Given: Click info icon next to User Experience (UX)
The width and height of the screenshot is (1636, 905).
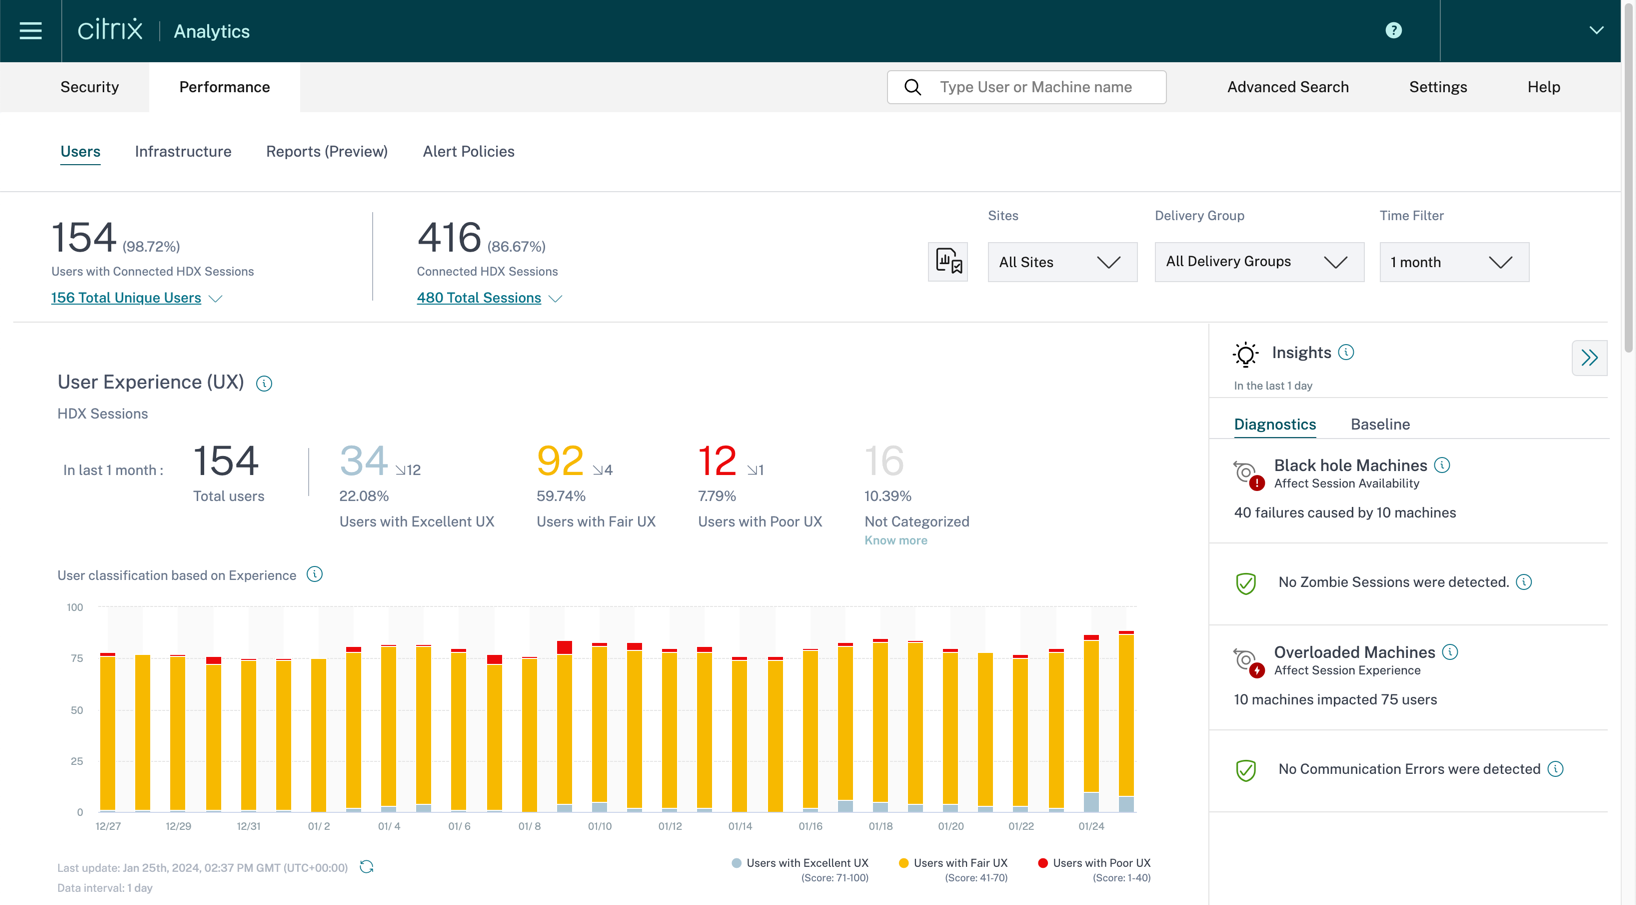Looking at the screenshot, I should pyautogui.click(x=264, y=384).
